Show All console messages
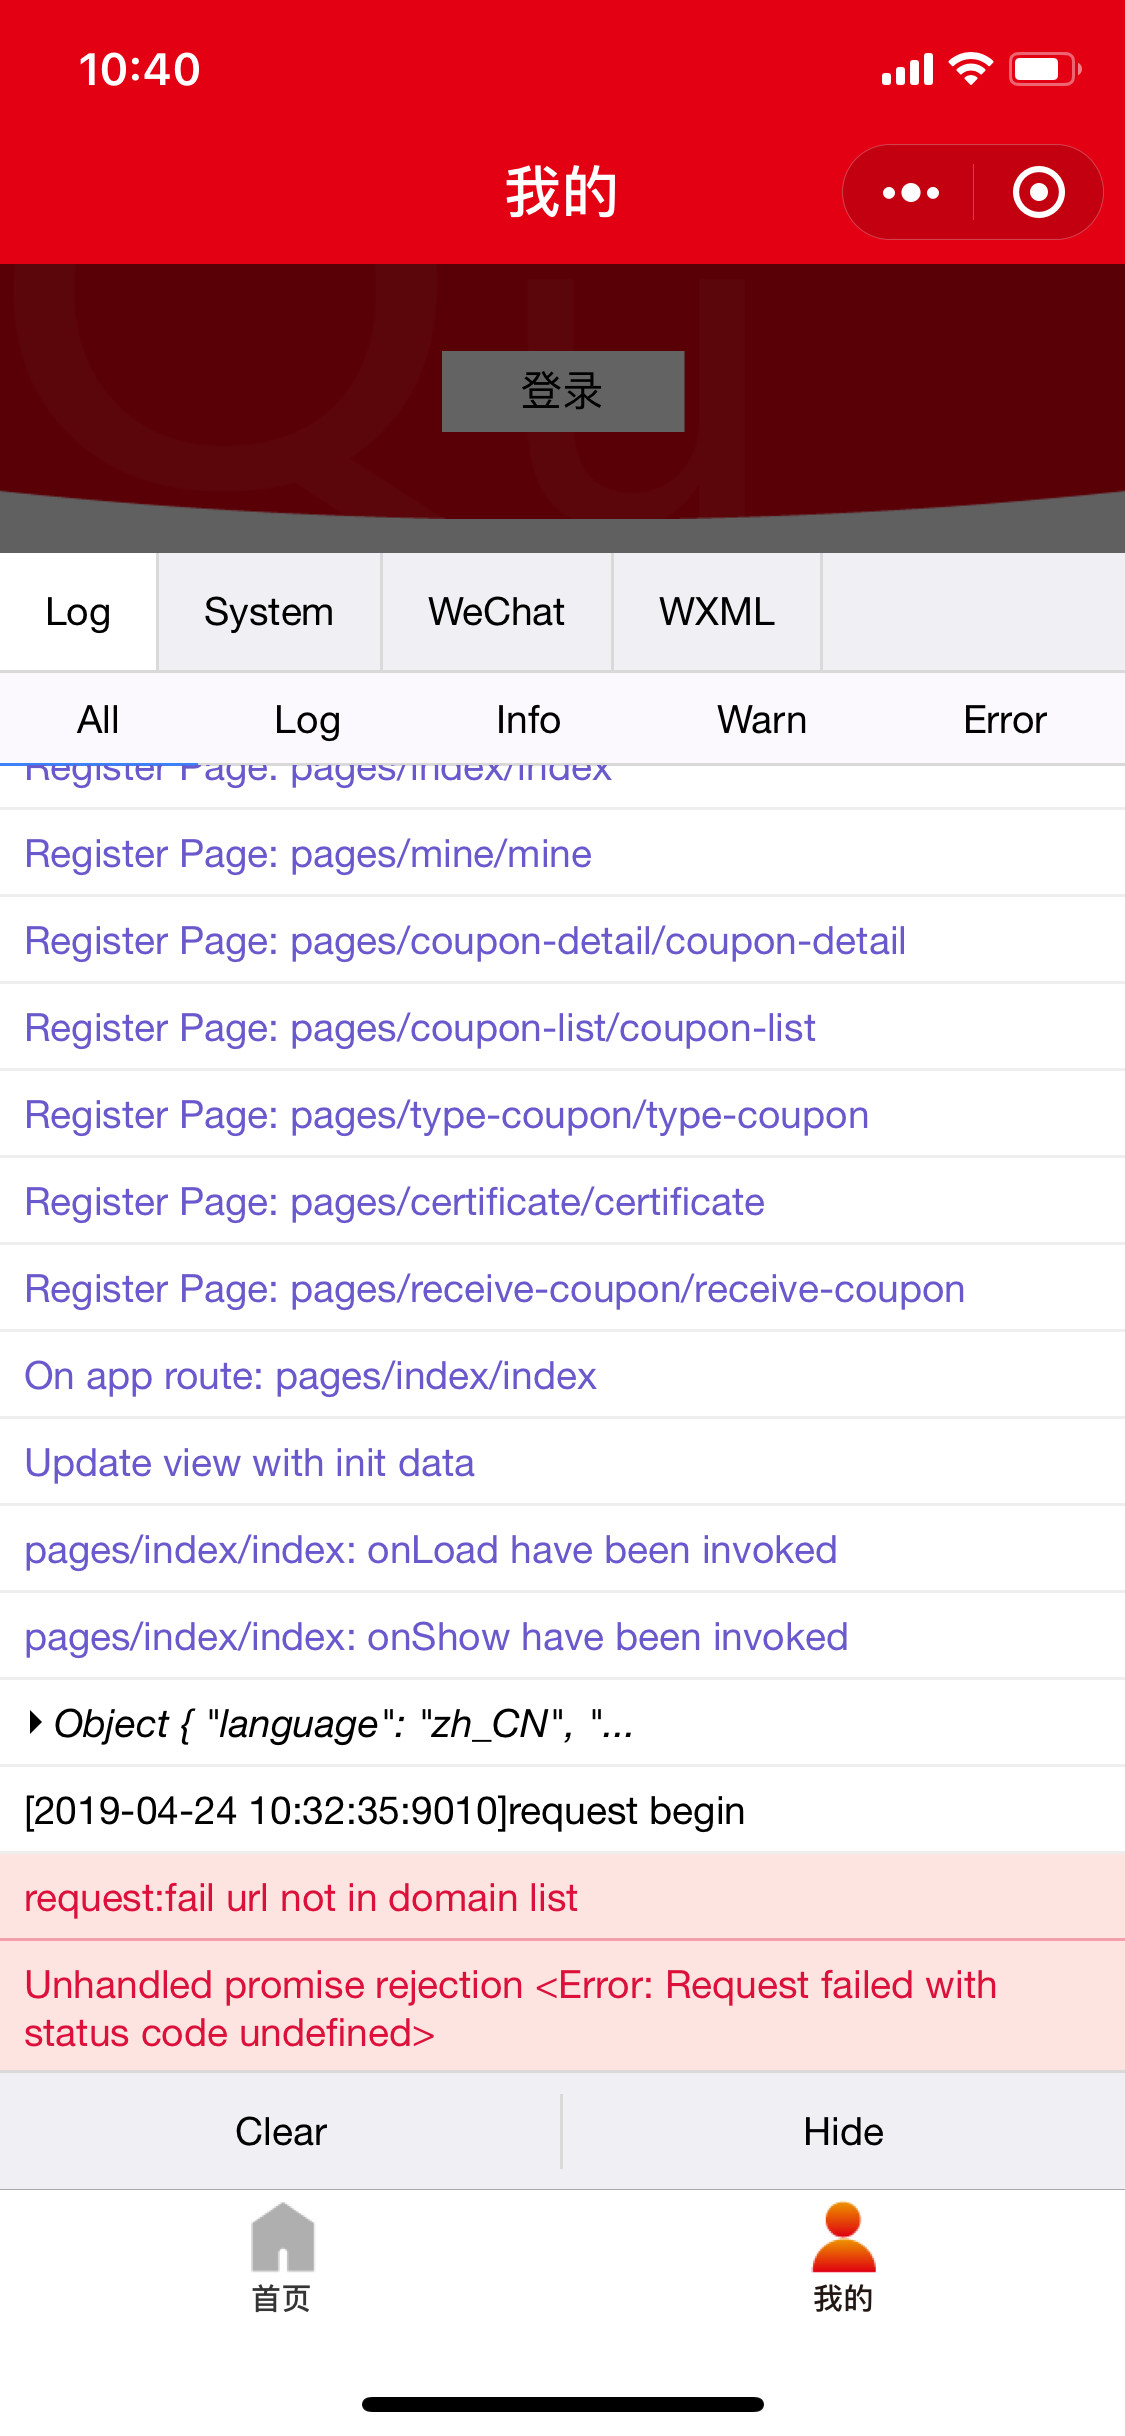This screenshot has height=2436, width=1125. [98, 720]
